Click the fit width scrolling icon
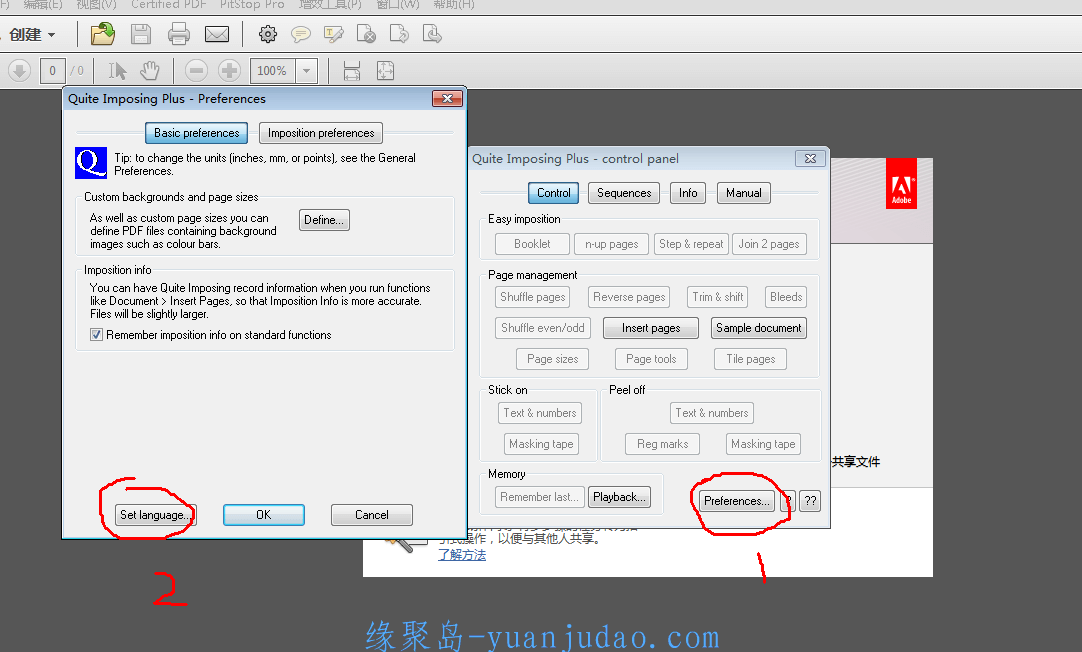Screen dimensions: 1082x652 (x=352, y=70)
